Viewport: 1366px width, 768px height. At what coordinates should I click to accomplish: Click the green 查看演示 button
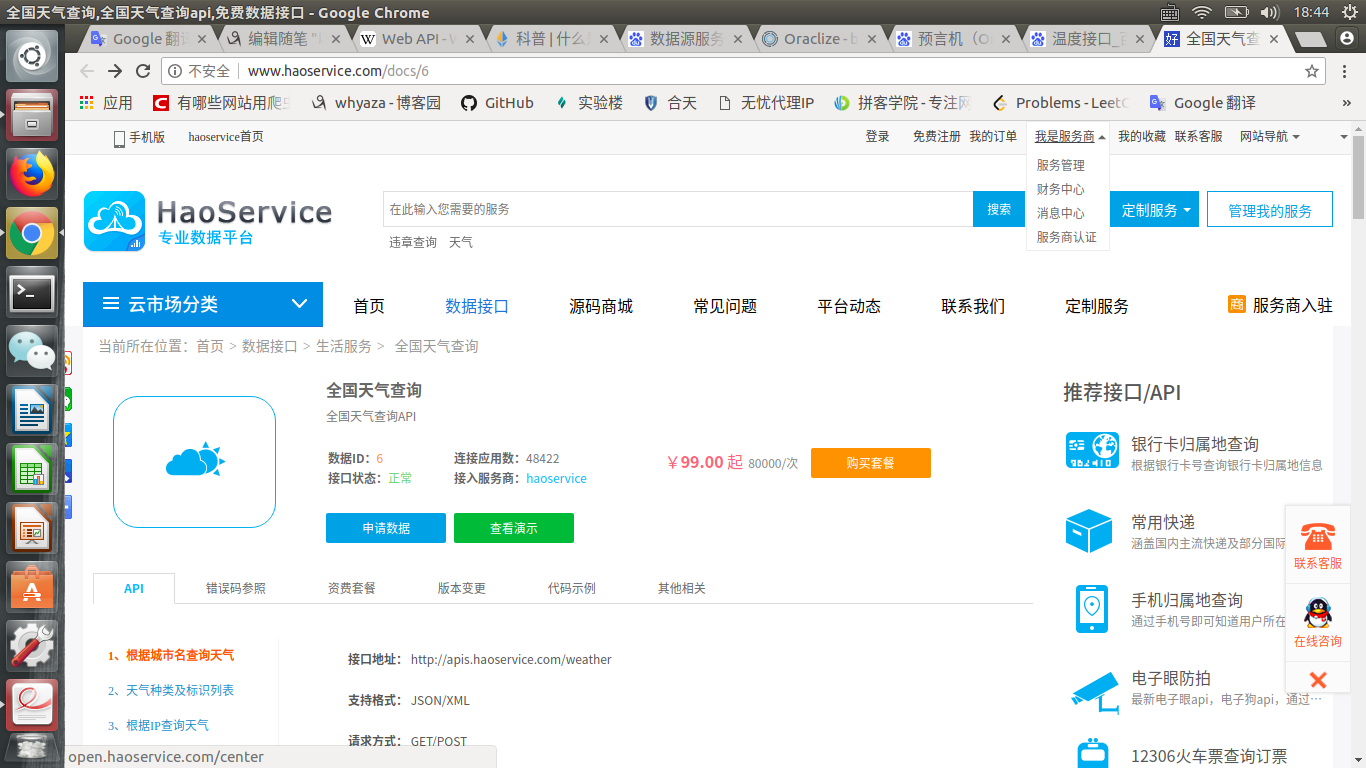coord(513,528)
